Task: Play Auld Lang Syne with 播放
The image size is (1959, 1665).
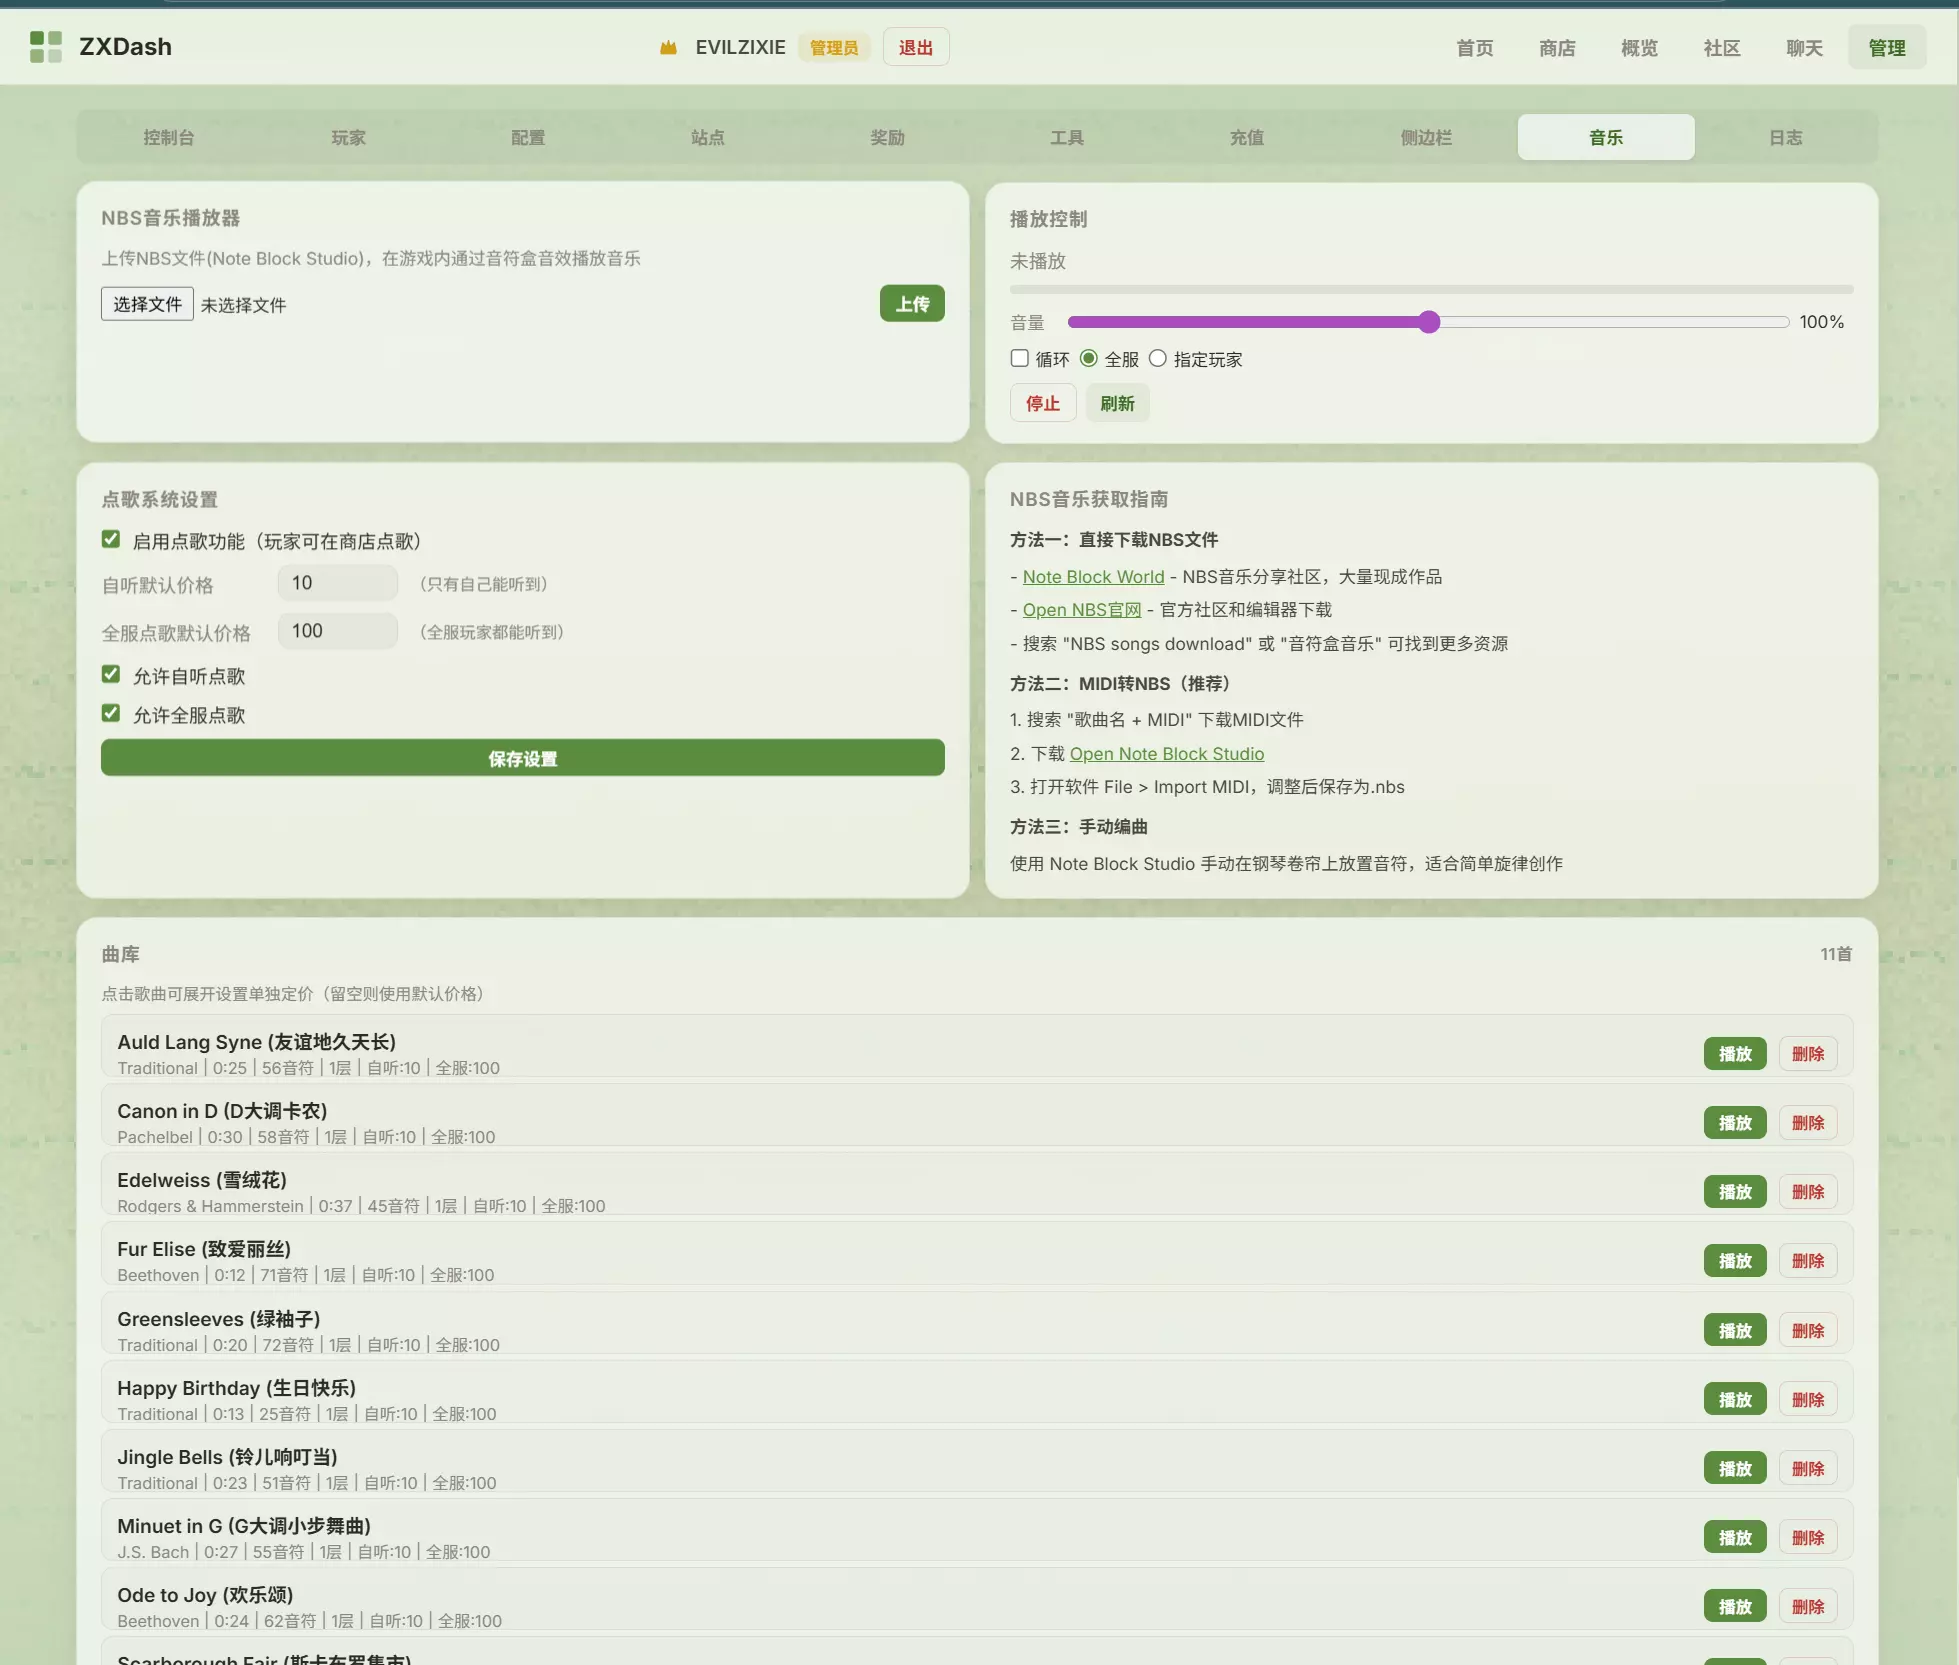Action: click(x=1735, y=1054)
